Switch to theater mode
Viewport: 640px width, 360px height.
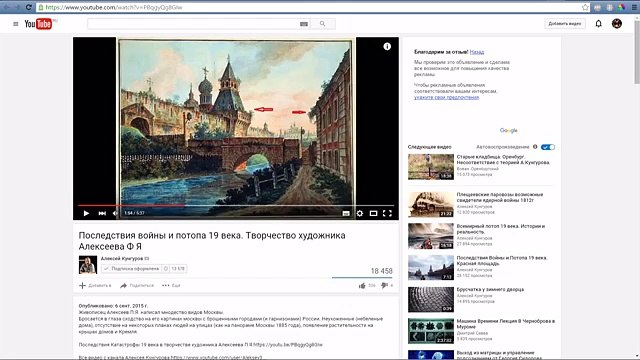tap(373, 213)
